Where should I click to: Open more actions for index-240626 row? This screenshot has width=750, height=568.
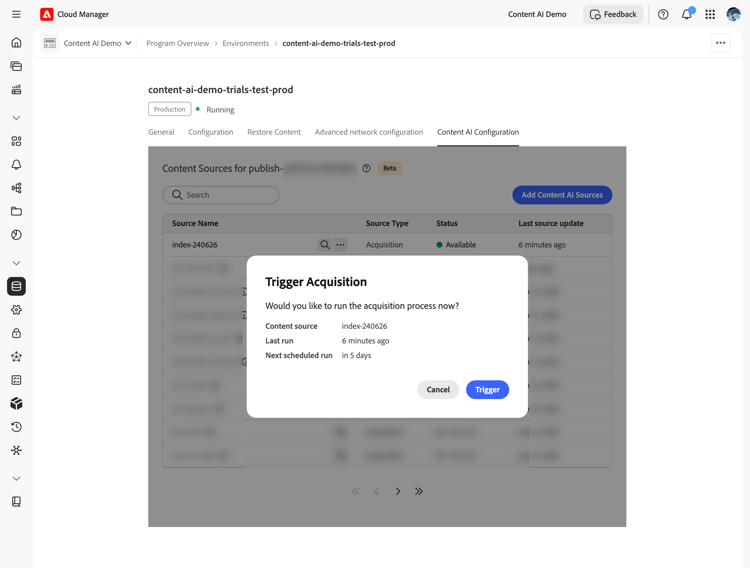click(340, 245)
